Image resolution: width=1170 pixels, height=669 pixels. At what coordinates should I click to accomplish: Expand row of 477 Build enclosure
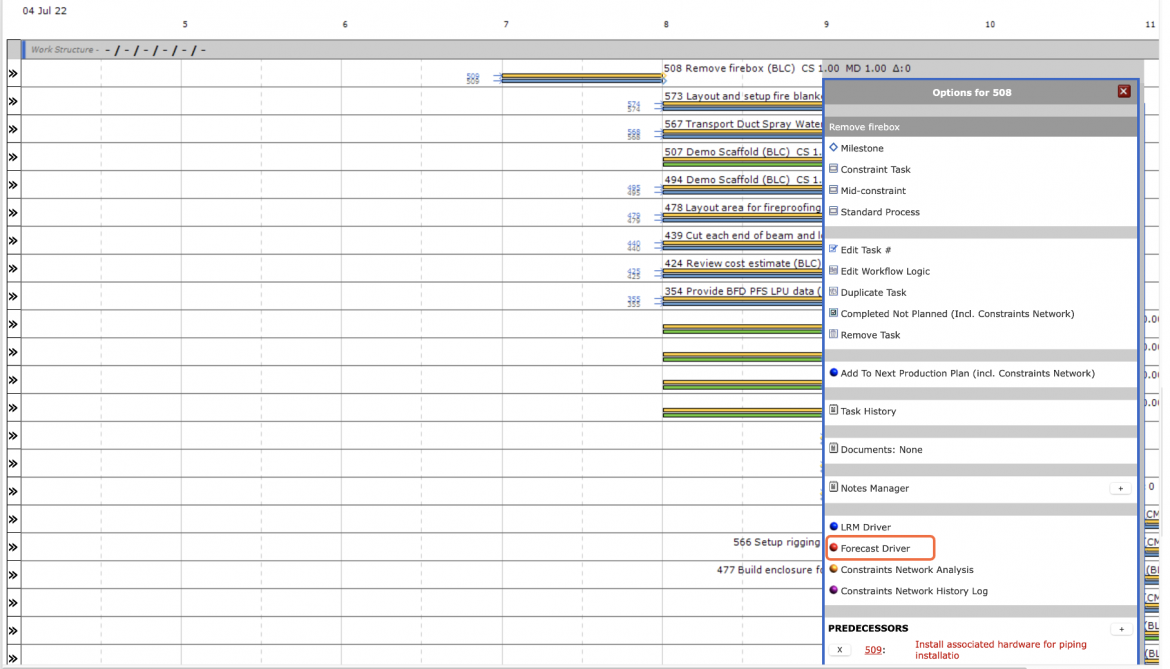click(x=13, y=575)
